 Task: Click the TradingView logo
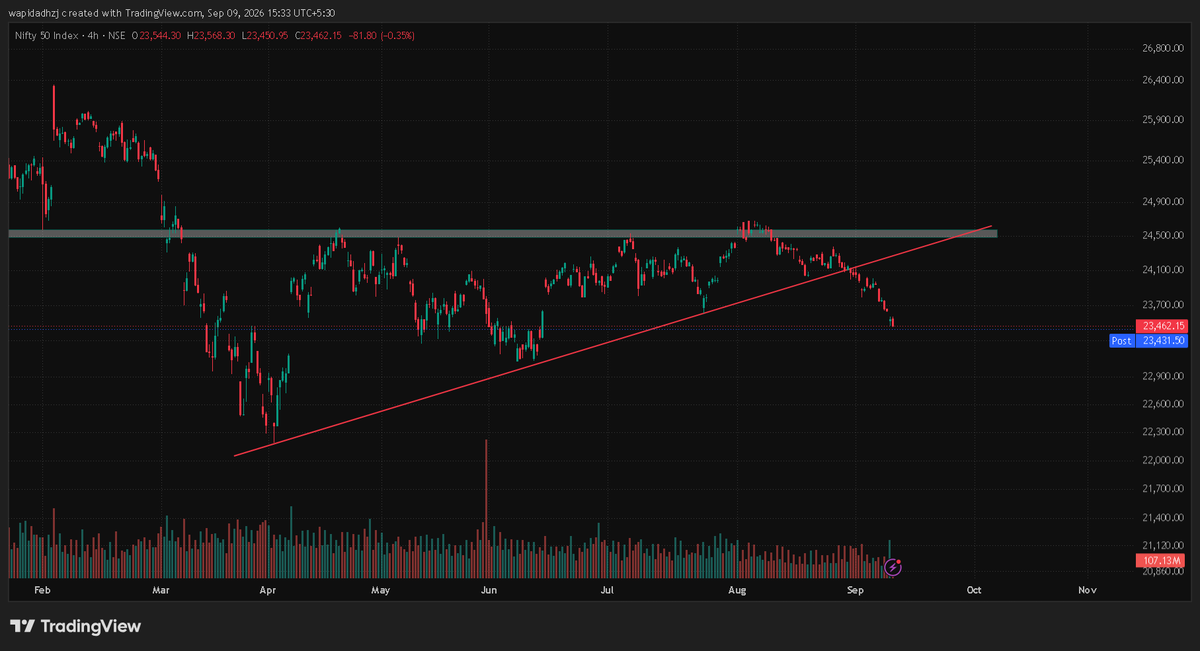76,626
